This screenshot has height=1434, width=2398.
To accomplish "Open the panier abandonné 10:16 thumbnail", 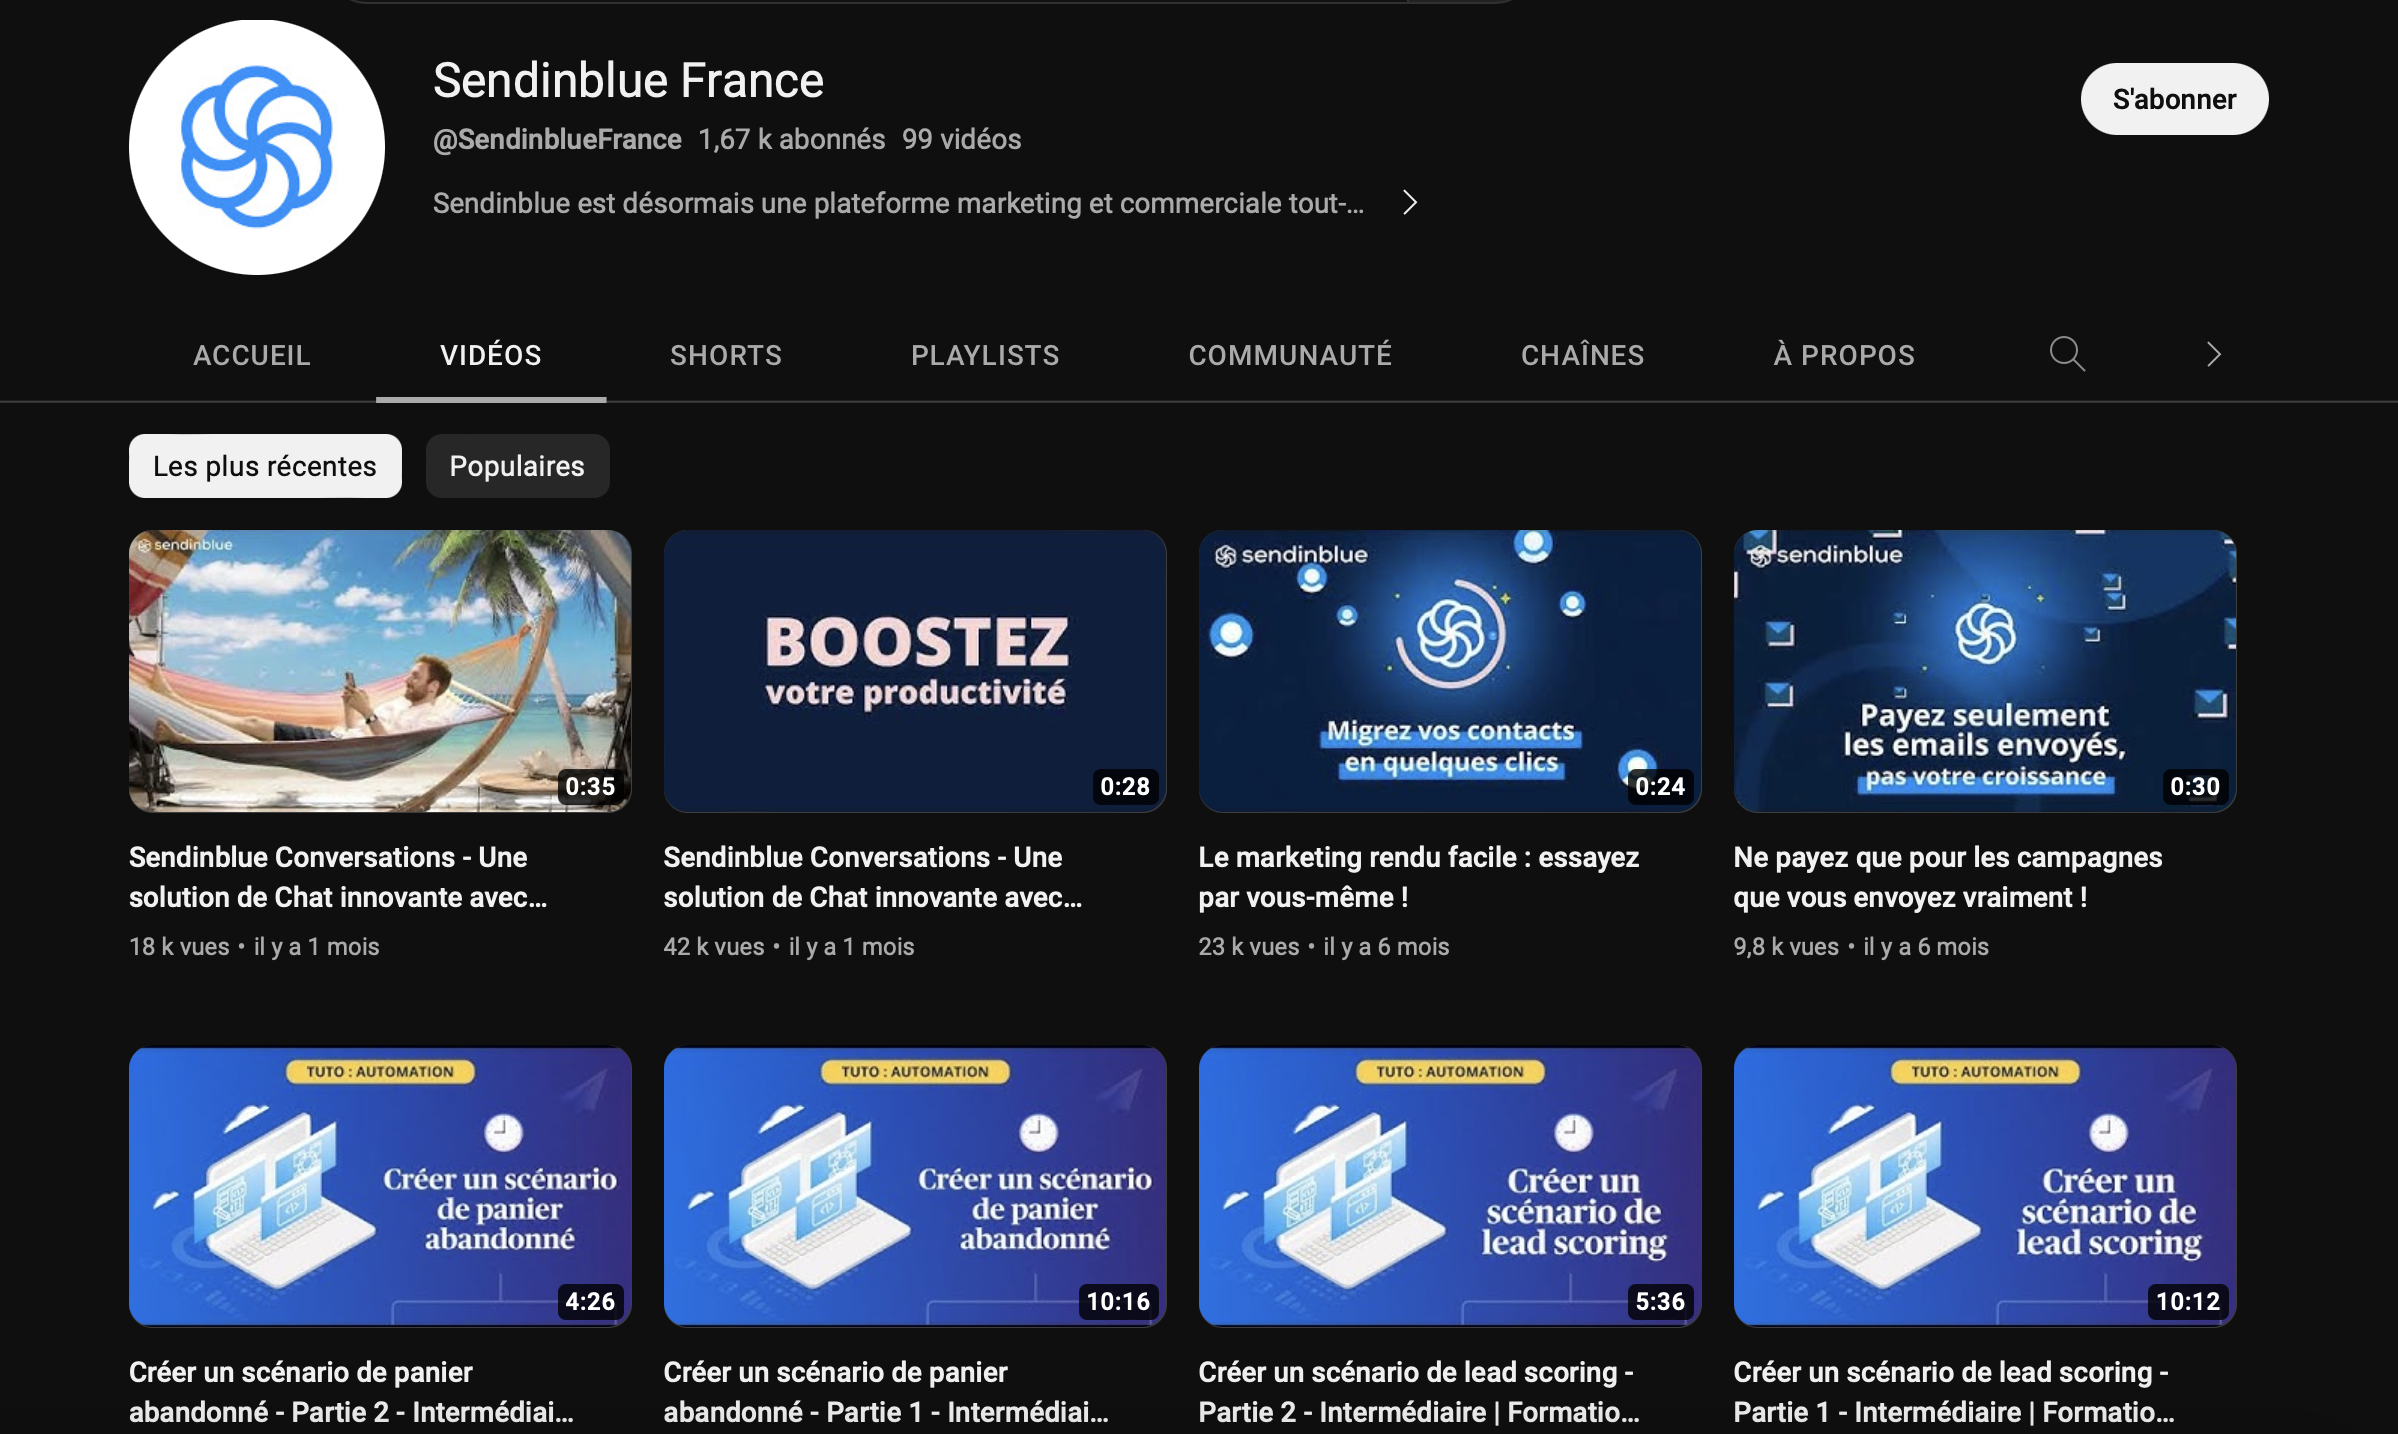I will (x=915, y=1187).
